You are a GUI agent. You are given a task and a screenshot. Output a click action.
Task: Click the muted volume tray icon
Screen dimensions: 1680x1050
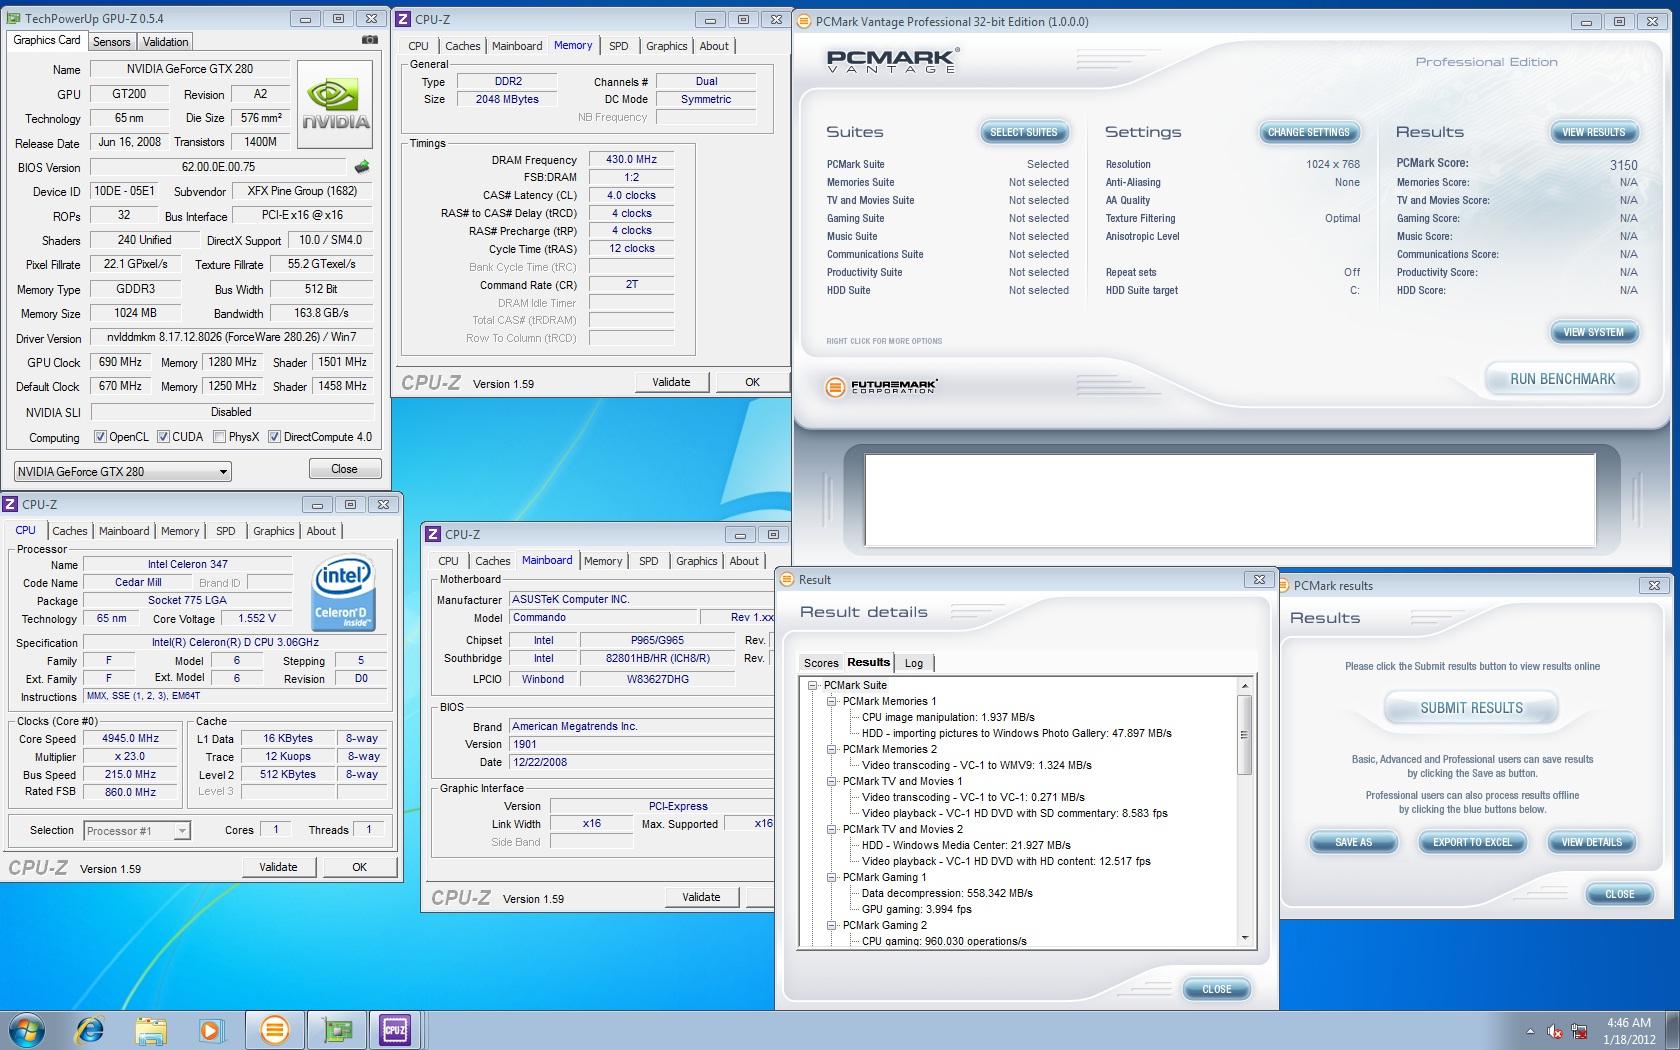pyautogui.click(x=1554, y=1031)
